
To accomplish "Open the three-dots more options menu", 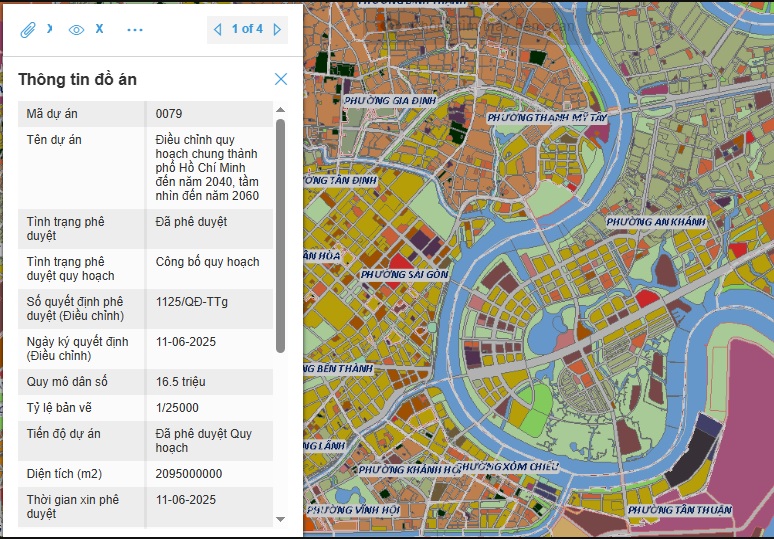I will (x=135, y=30).
